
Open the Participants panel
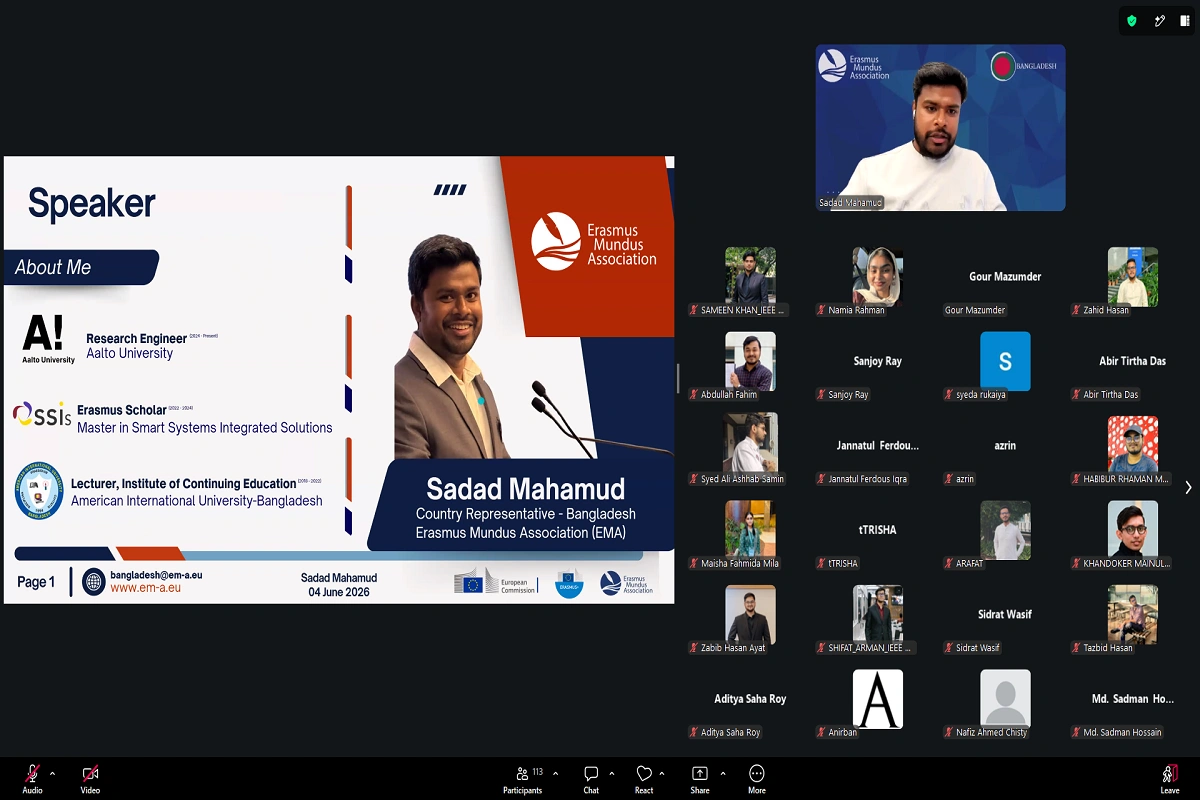pyautogui.click(x=523, y=779)
